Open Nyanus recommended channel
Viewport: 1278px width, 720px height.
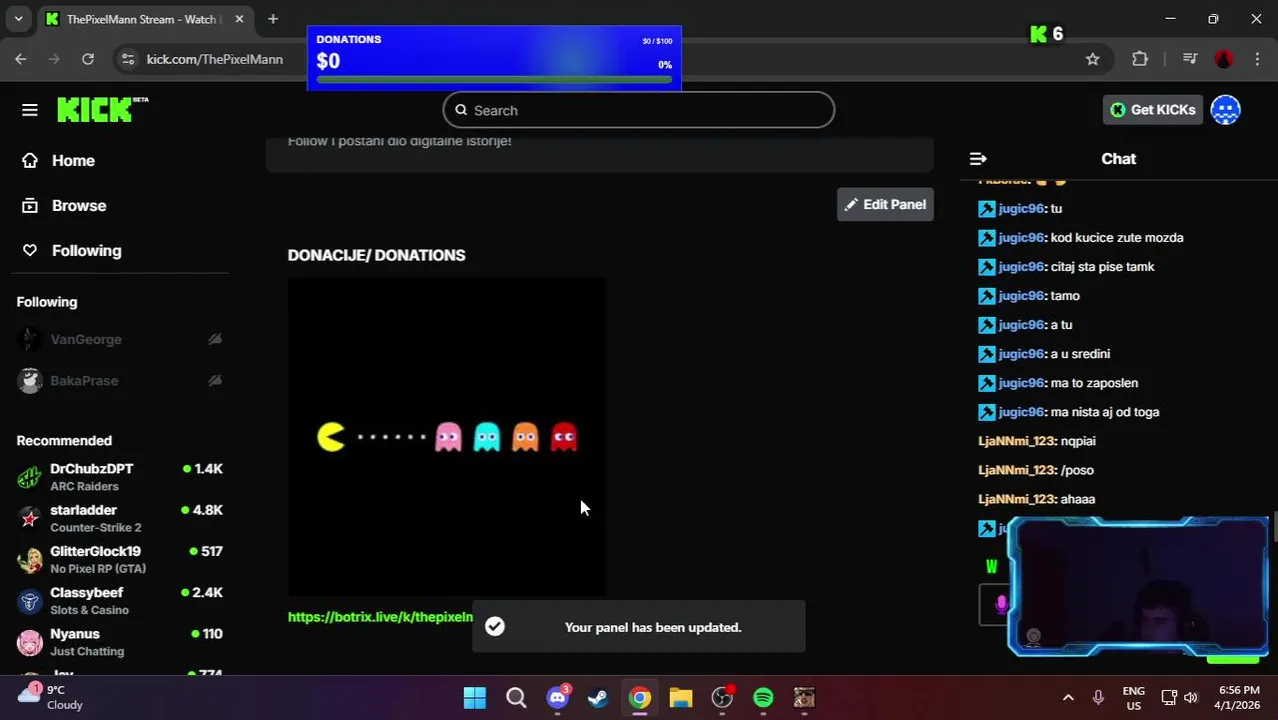119,642
